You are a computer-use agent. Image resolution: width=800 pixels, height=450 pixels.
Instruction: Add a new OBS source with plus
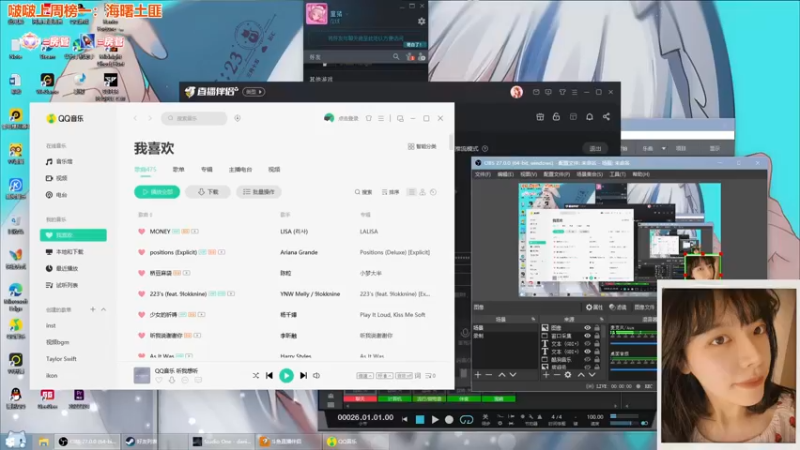[x=546, y=375]
